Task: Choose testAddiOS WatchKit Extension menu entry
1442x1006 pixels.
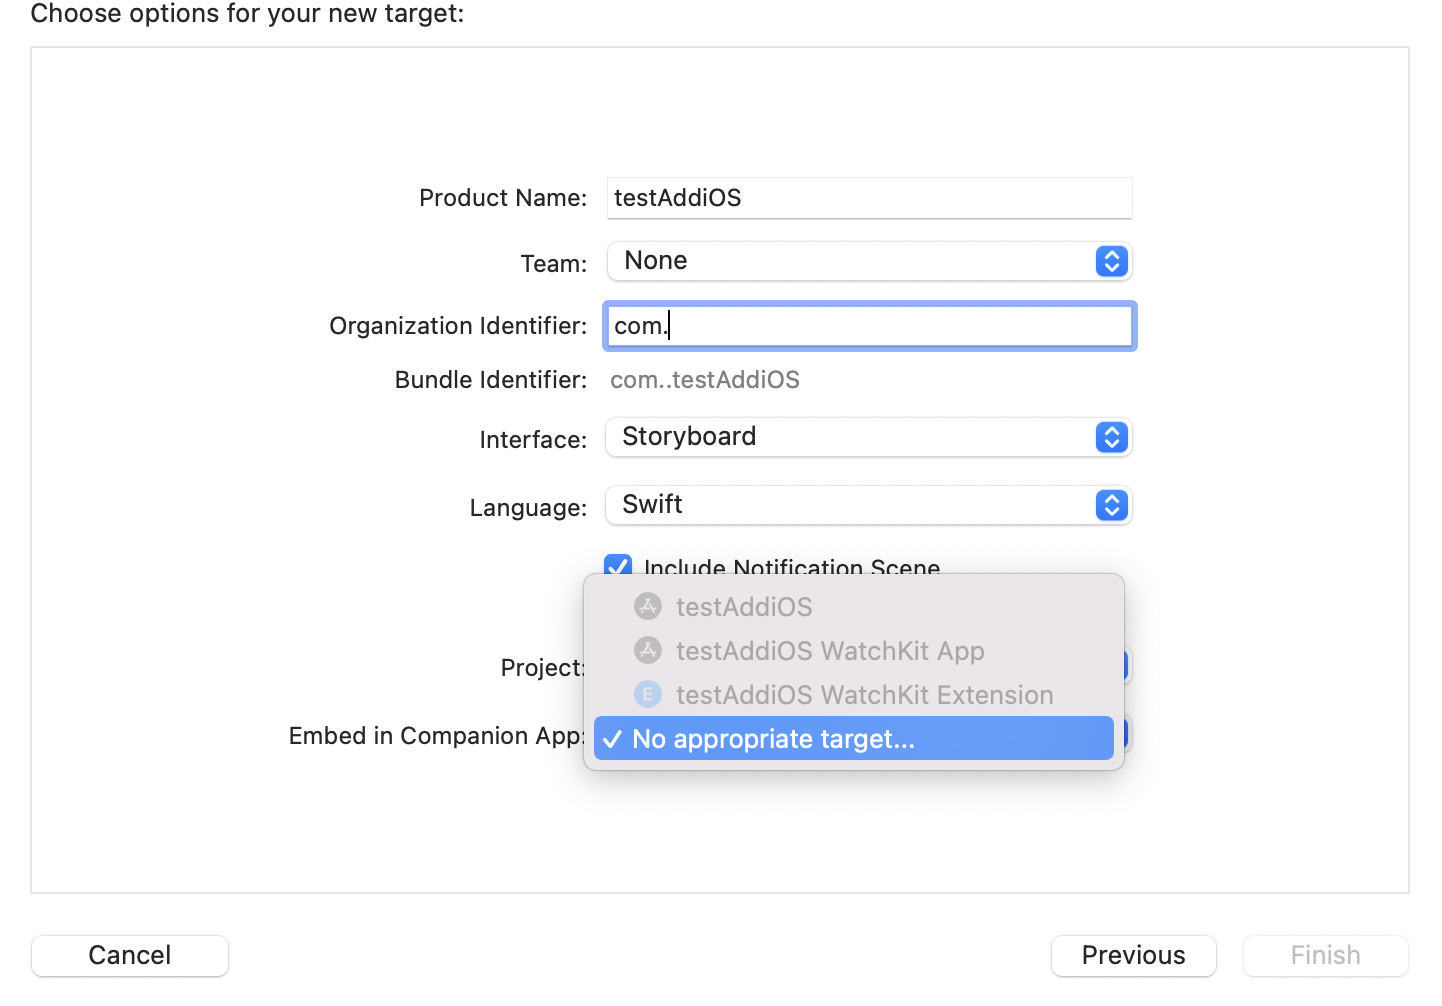Action: tap(864, 695)
